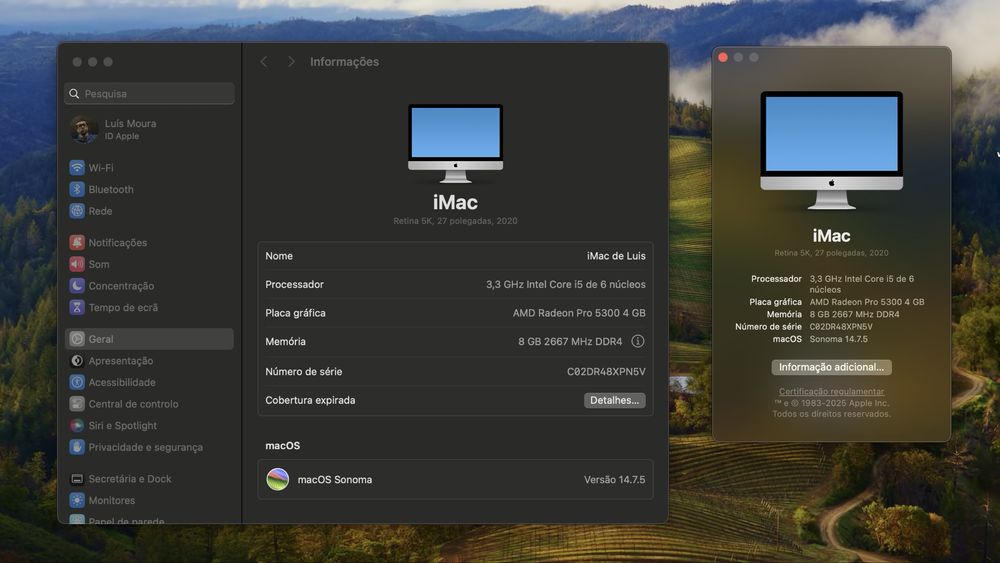Click Informações window title
This screenshot has height=563, width=1000.
coord(344,62)
